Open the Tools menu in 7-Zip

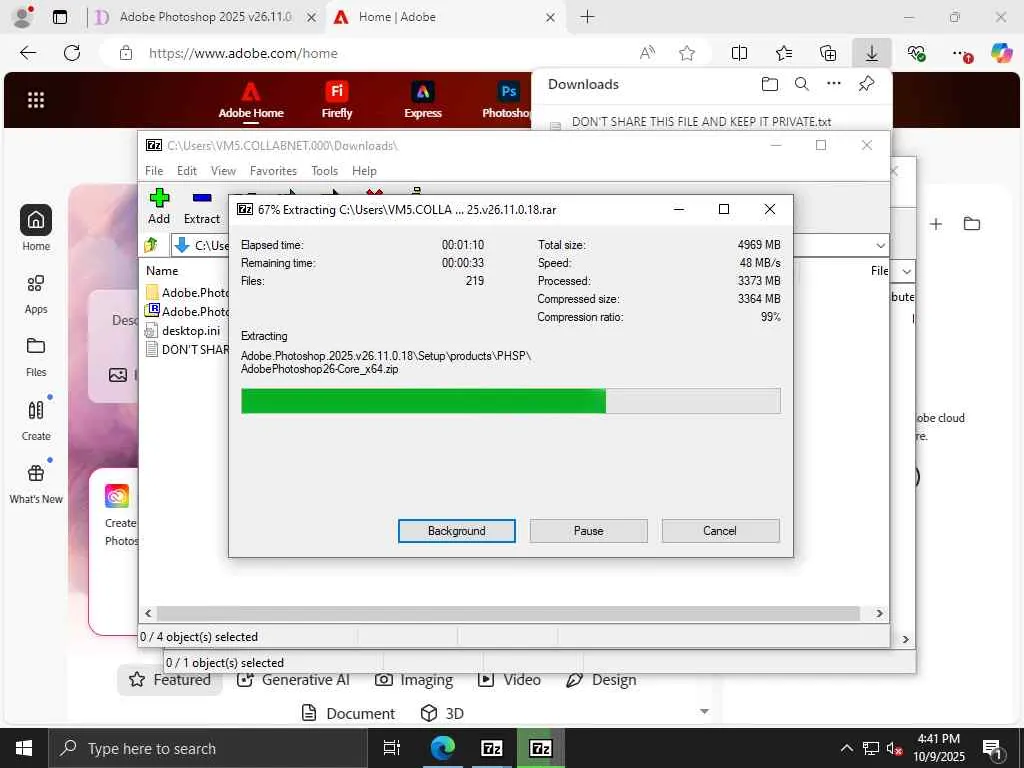tap(324, 170)
